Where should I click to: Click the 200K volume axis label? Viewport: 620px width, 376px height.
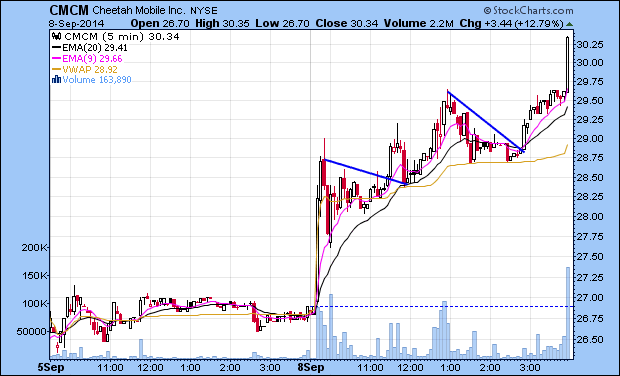click(34, 248)
